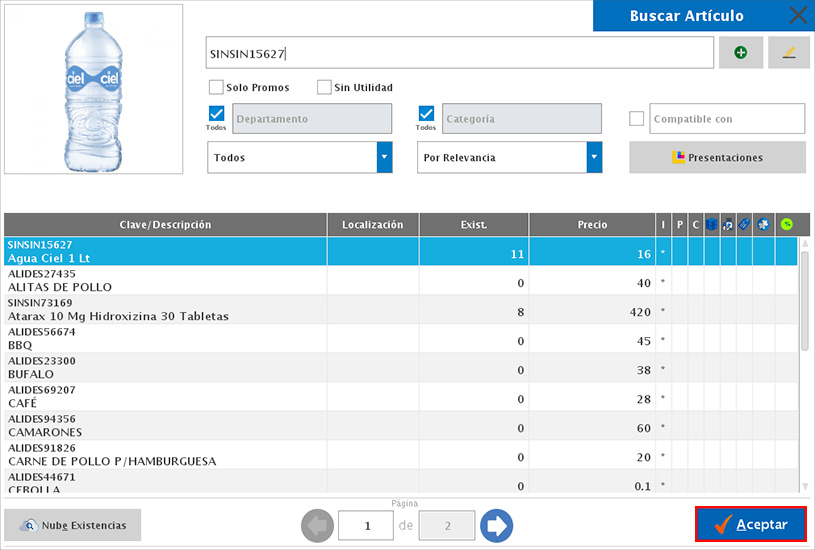Viewport: 815px width, 550px height.
Task: Sort by the Precio column header
Action: click(x=592, y=225)
